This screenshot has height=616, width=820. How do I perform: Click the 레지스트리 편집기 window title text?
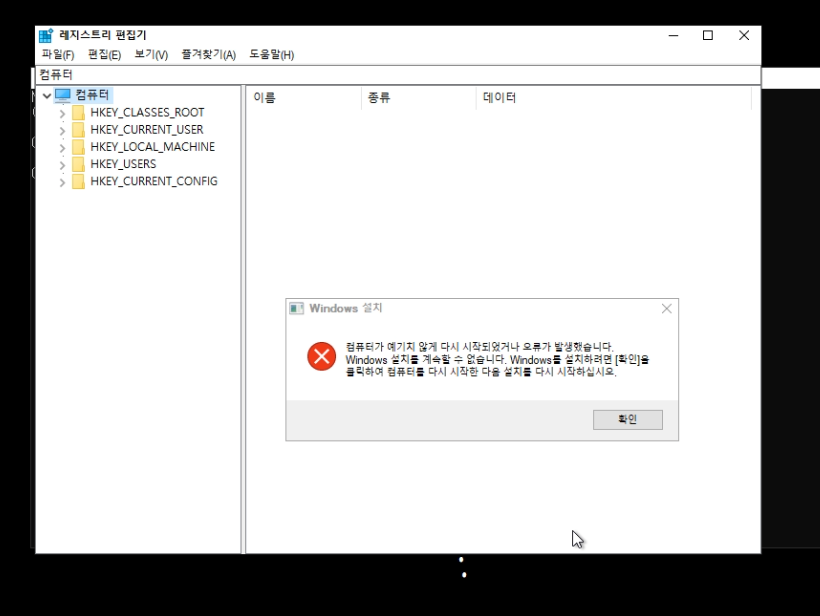(x=102, y=35)
